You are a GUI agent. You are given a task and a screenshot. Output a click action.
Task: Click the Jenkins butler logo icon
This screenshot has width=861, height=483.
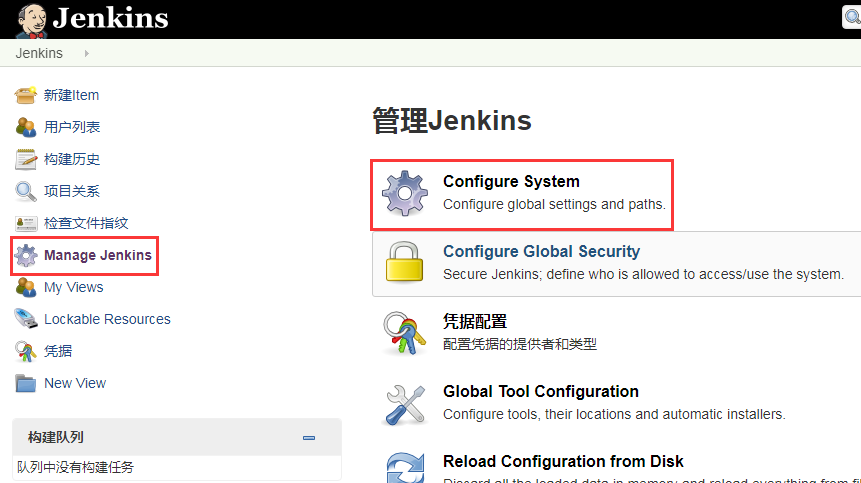(31, 20)
